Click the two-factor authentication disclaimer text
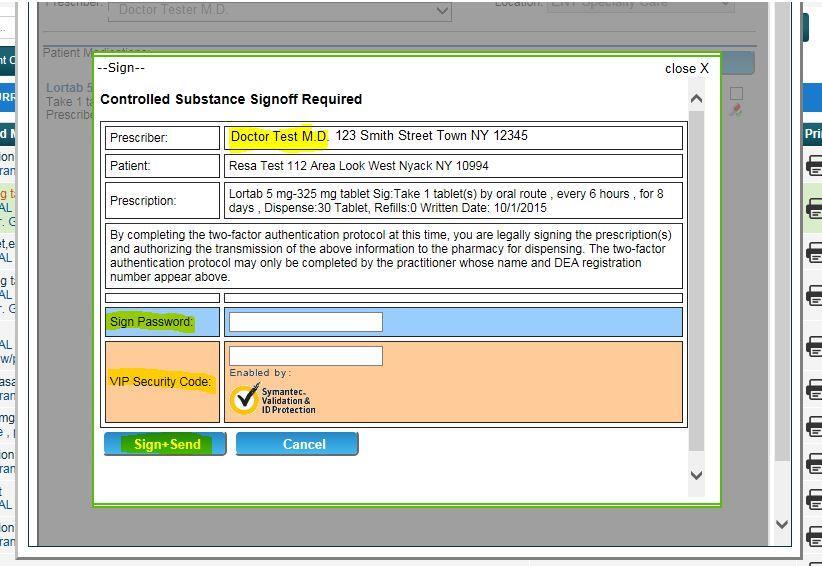The height and width of the screenshot is (566, 822). tap(391, 256)
